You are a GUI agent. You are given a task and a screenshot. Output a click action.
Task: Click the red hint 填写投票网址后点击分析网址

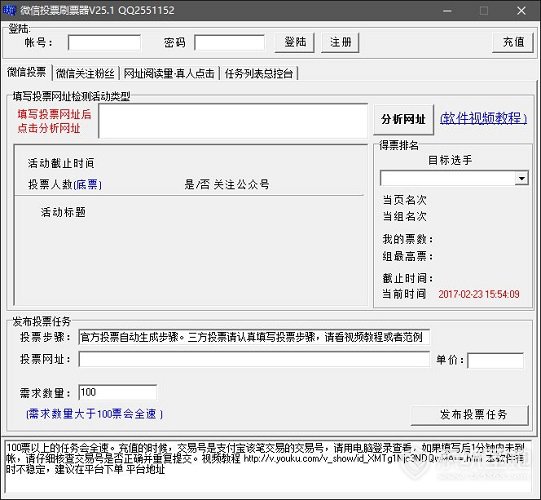click(x=54, y=121)
